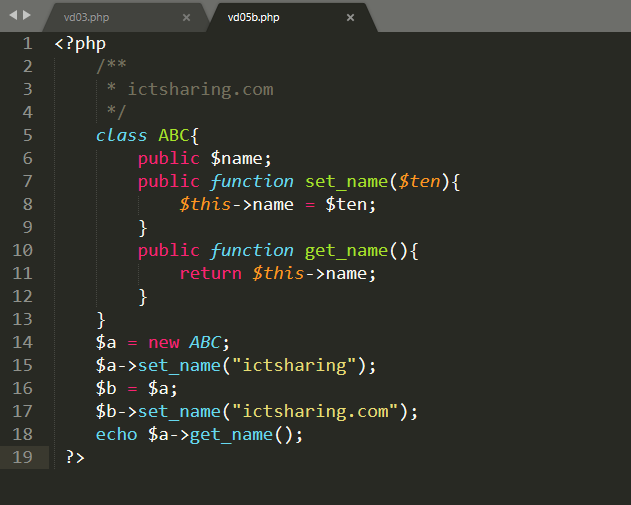Click the 'set_name' function definition on line 7
The width and height of the screenshot is (631, 505).
[346, 181]
